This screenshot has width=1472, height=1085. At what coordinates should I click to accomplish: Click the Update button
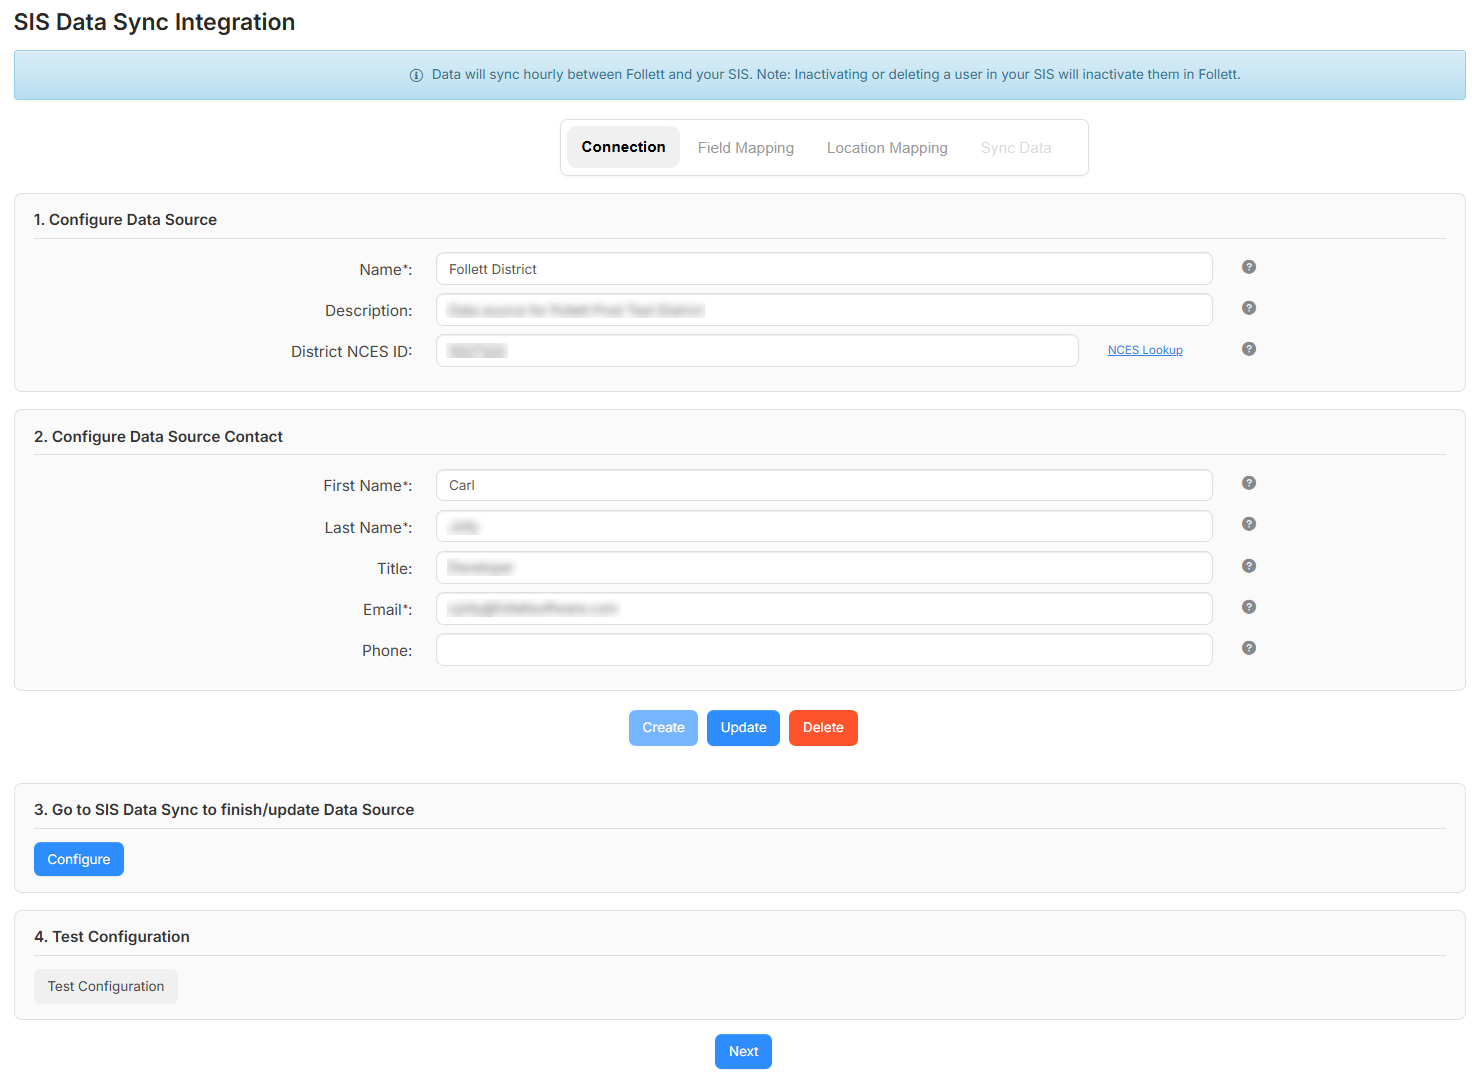point(743,728)
